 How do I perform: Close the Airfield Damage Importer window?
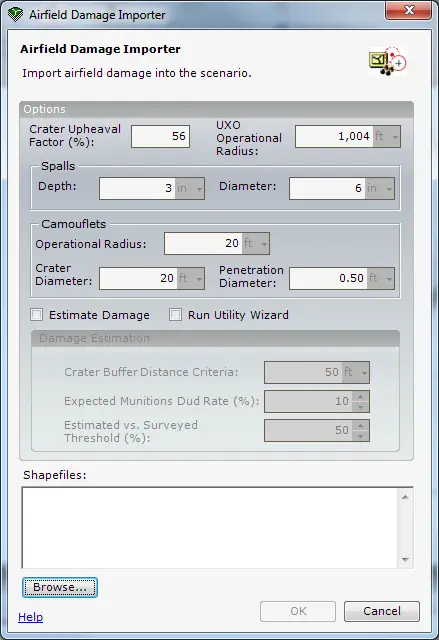pos(408,10)
